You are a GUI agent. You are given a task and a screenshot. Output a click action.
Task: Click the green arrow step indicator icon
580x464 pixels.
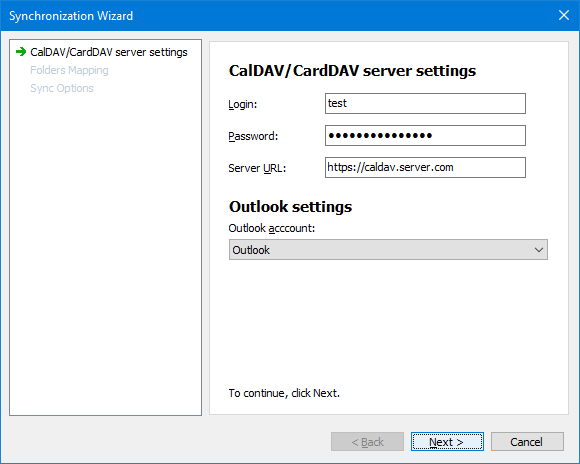21,52
